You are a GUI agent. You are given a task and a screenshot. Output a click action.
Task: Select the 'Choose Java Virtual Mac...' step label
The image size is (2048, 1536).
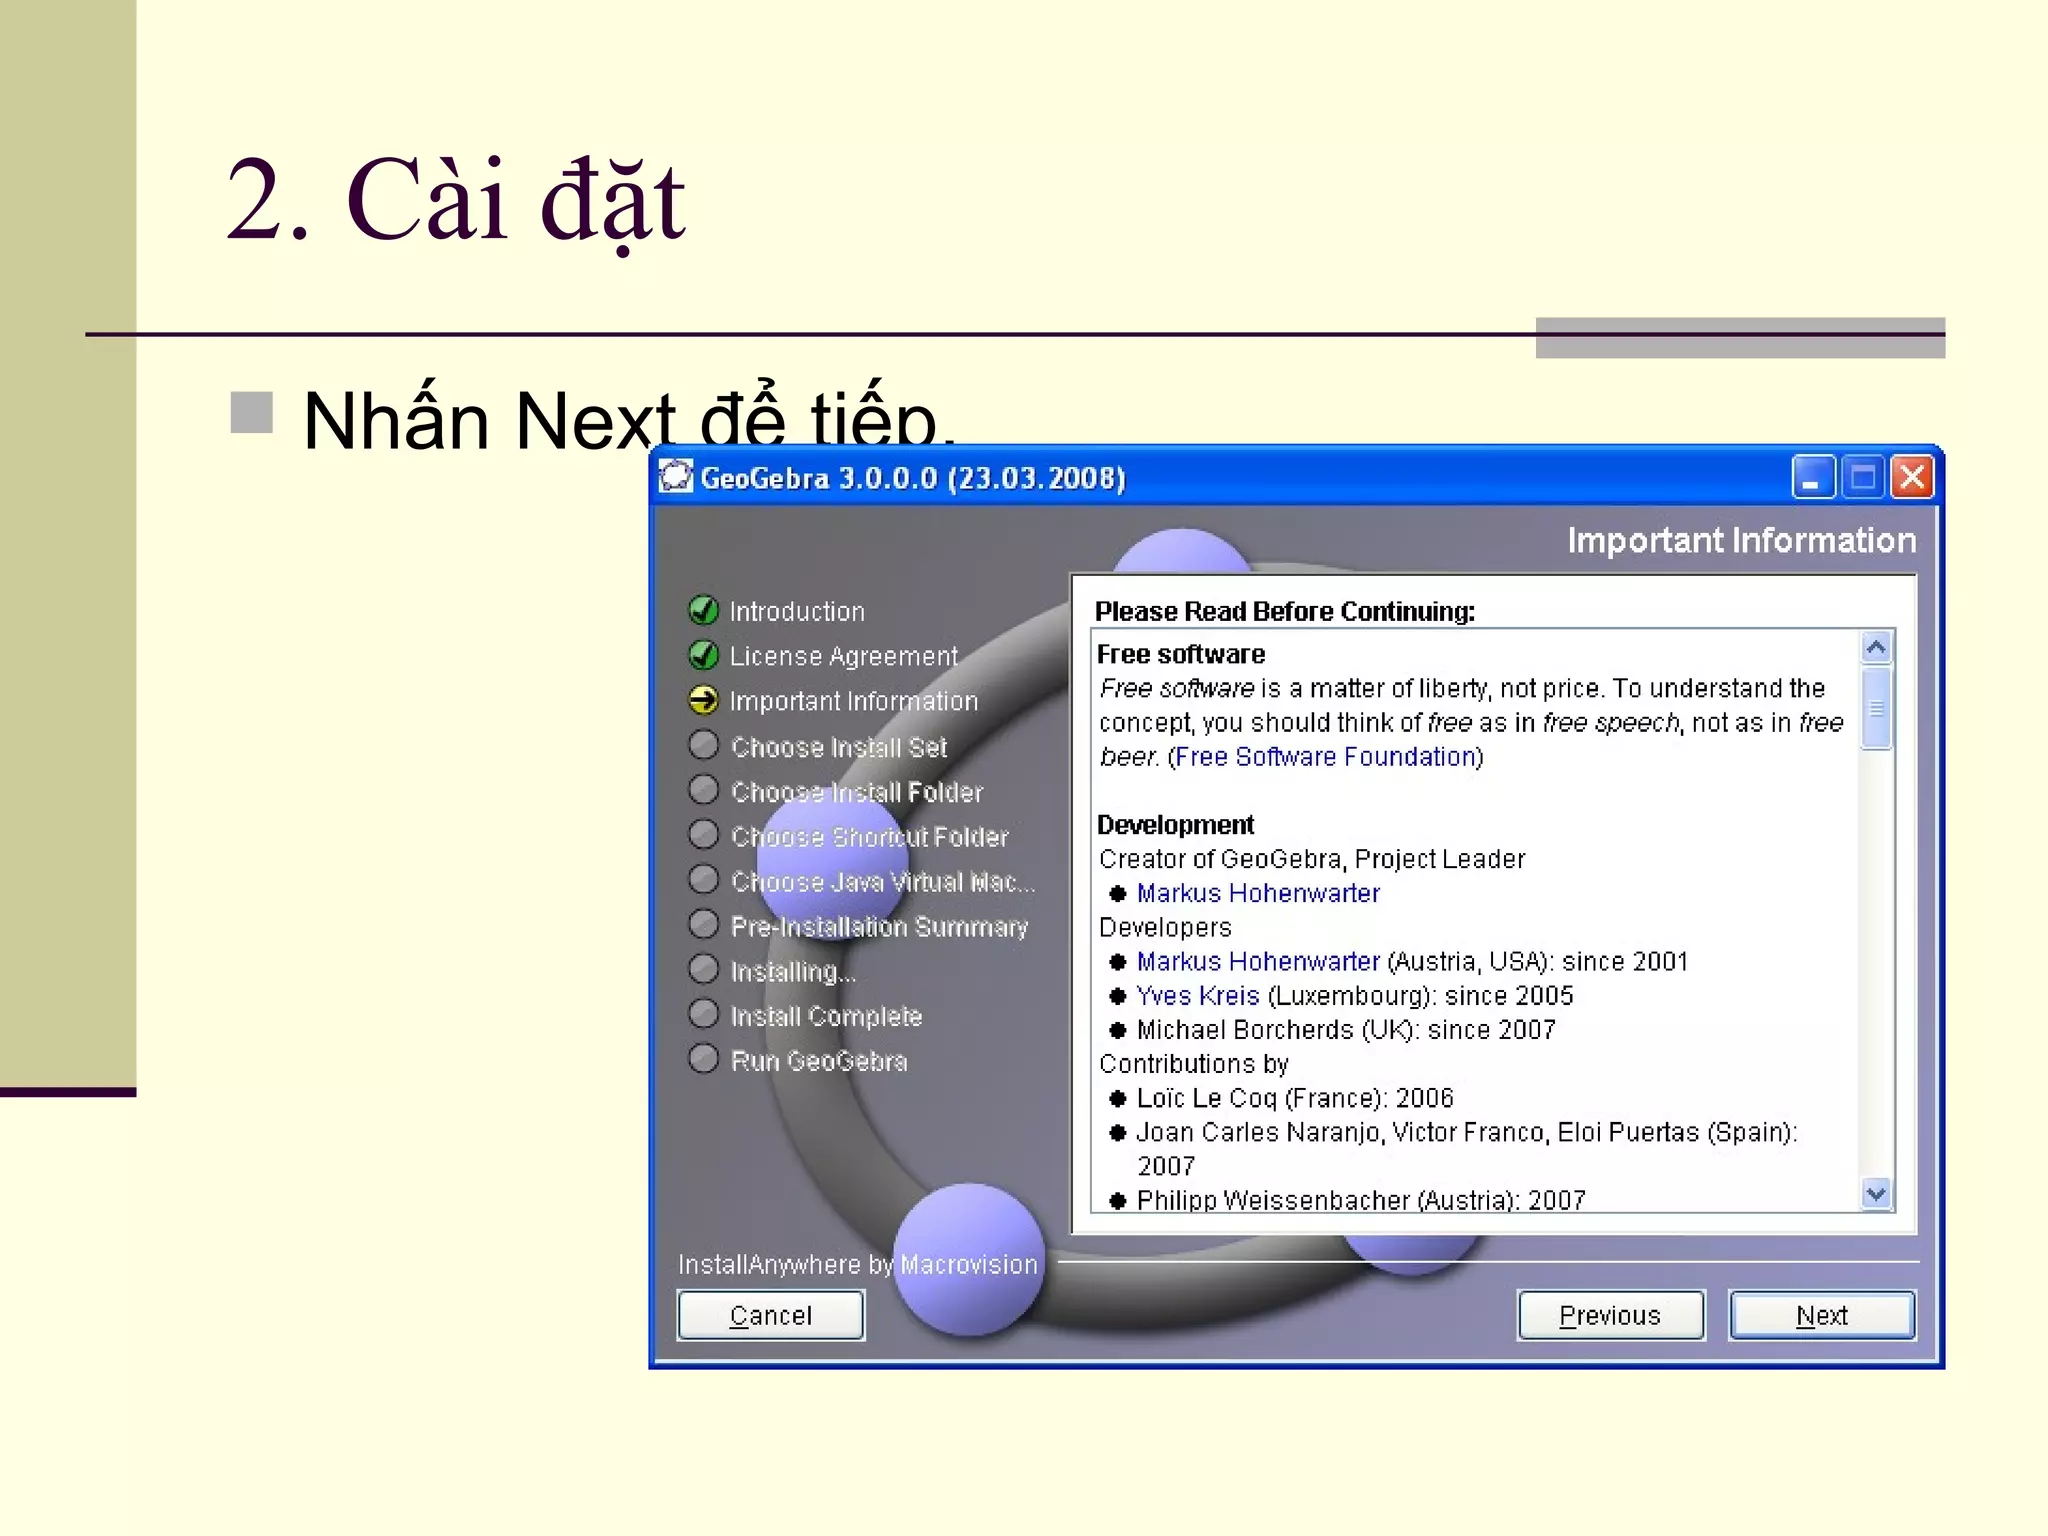pyautogui.click(x=882, y=882)
